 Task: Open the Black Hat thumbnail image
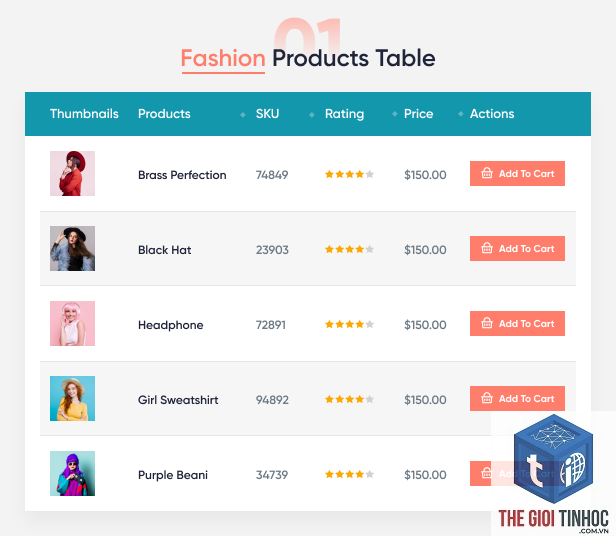tap(72, 248)
